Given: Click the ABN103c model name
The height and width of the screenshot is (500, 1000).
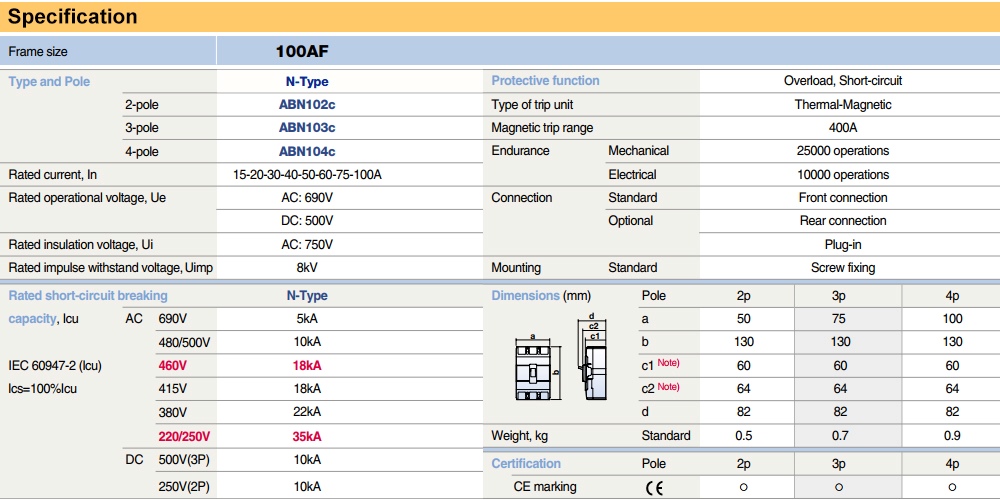Looking at the screenshot, I should [x=307, y=128].
